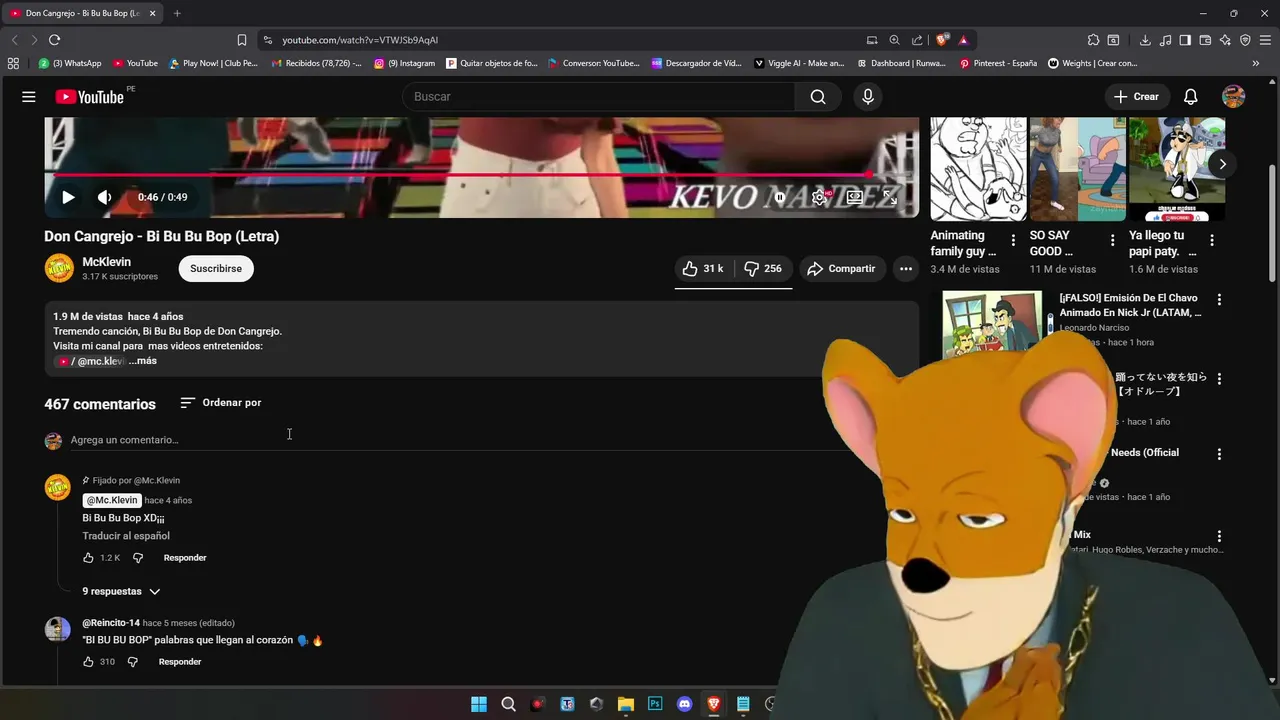Open options for SO SAY GOOD short
The width and height of the screenshot is (1280, 720).
(1112, 240)
